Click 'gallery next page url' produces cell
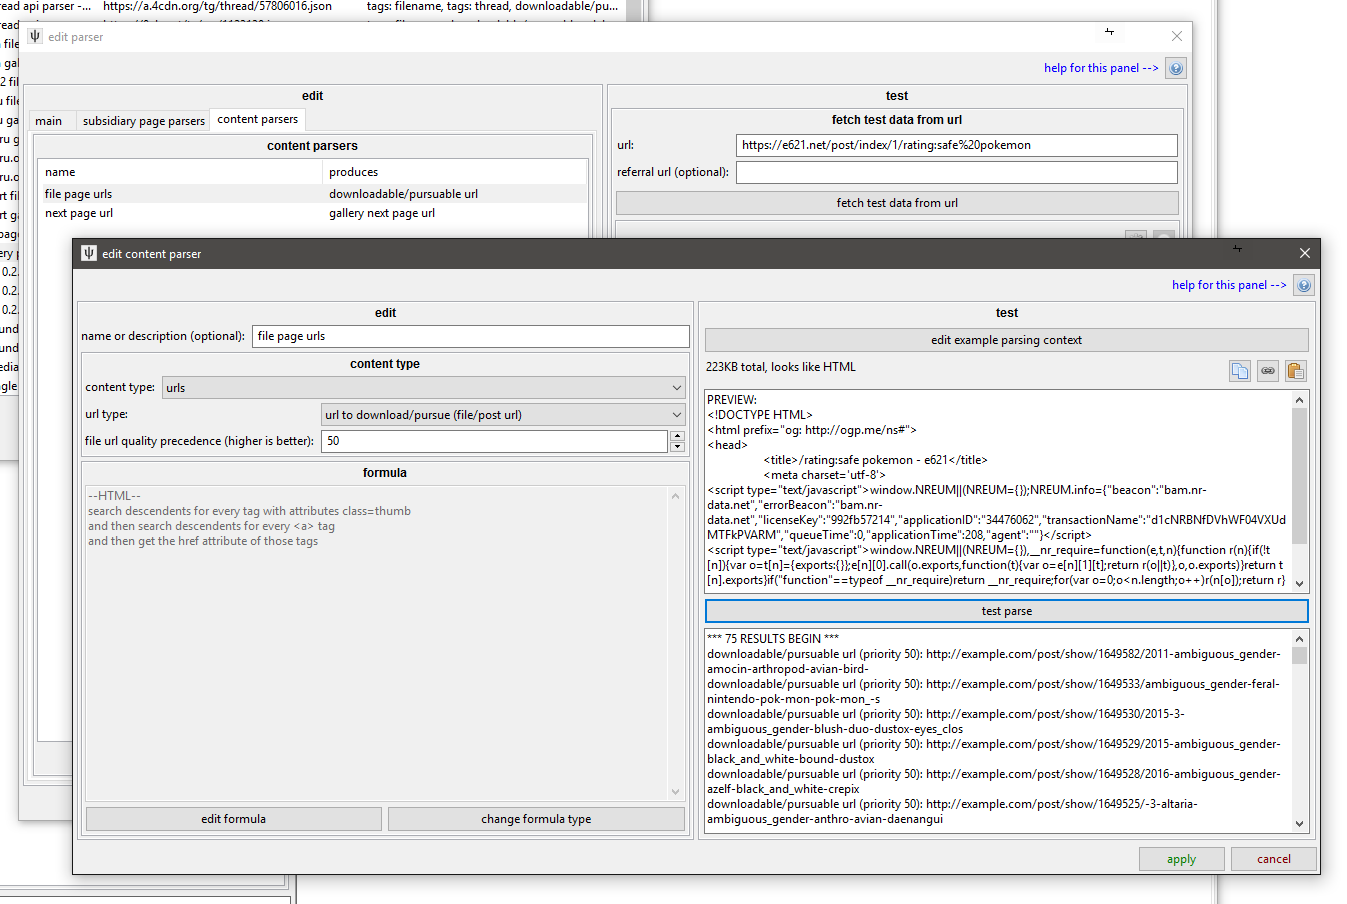Viewport: 1347px width, 904px height. [382, 213]
